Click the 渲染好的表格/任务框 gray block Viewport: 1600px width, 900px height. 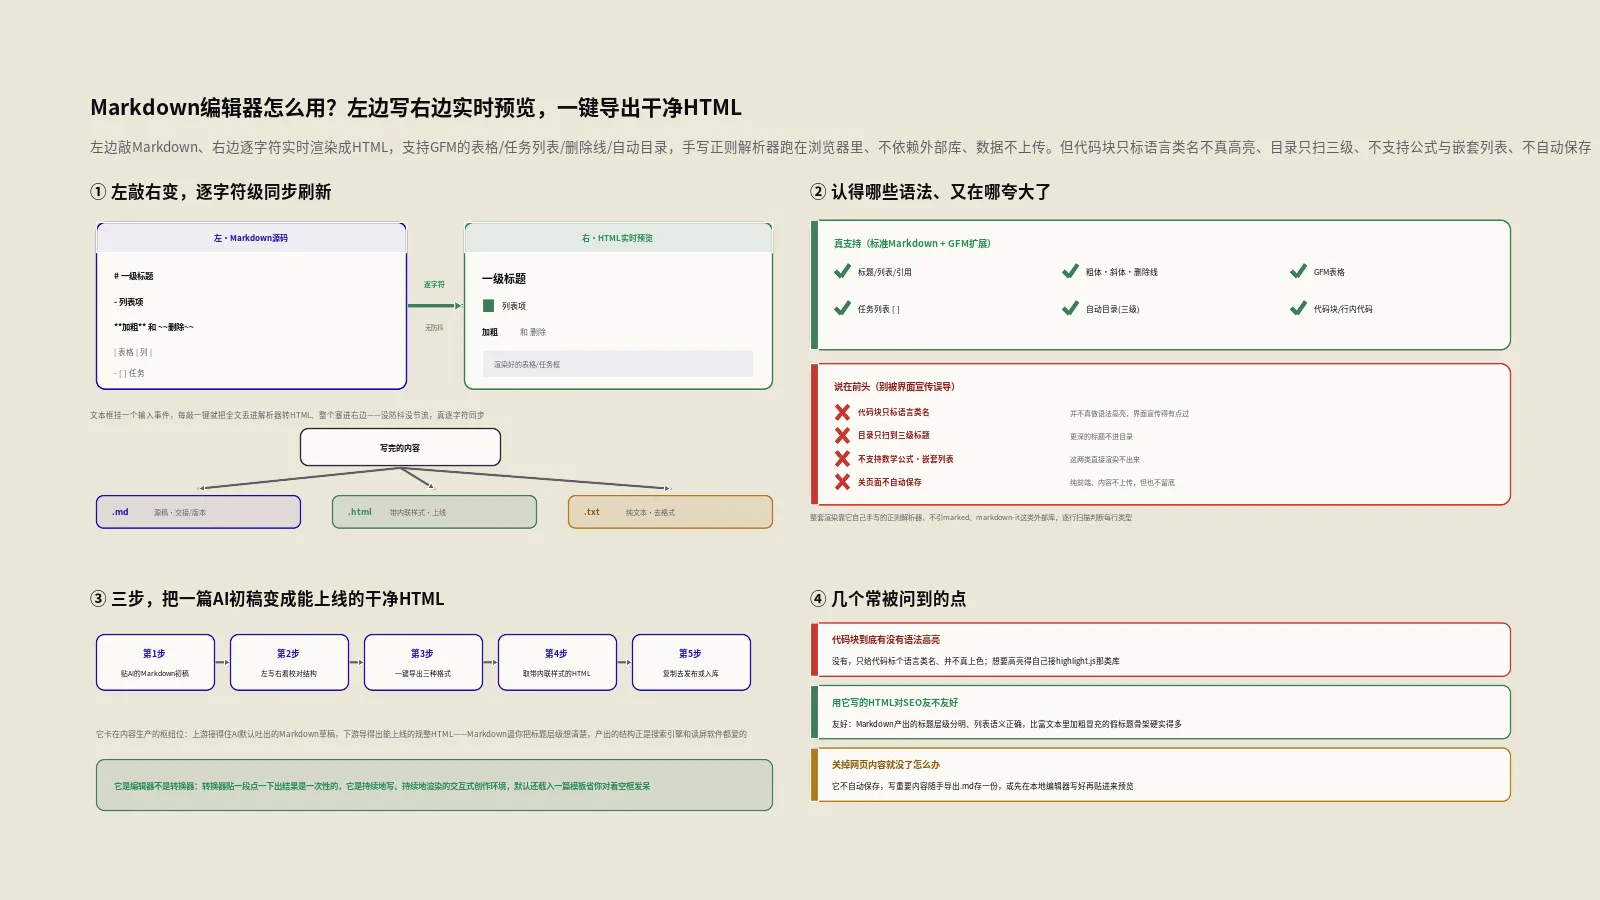618,364
